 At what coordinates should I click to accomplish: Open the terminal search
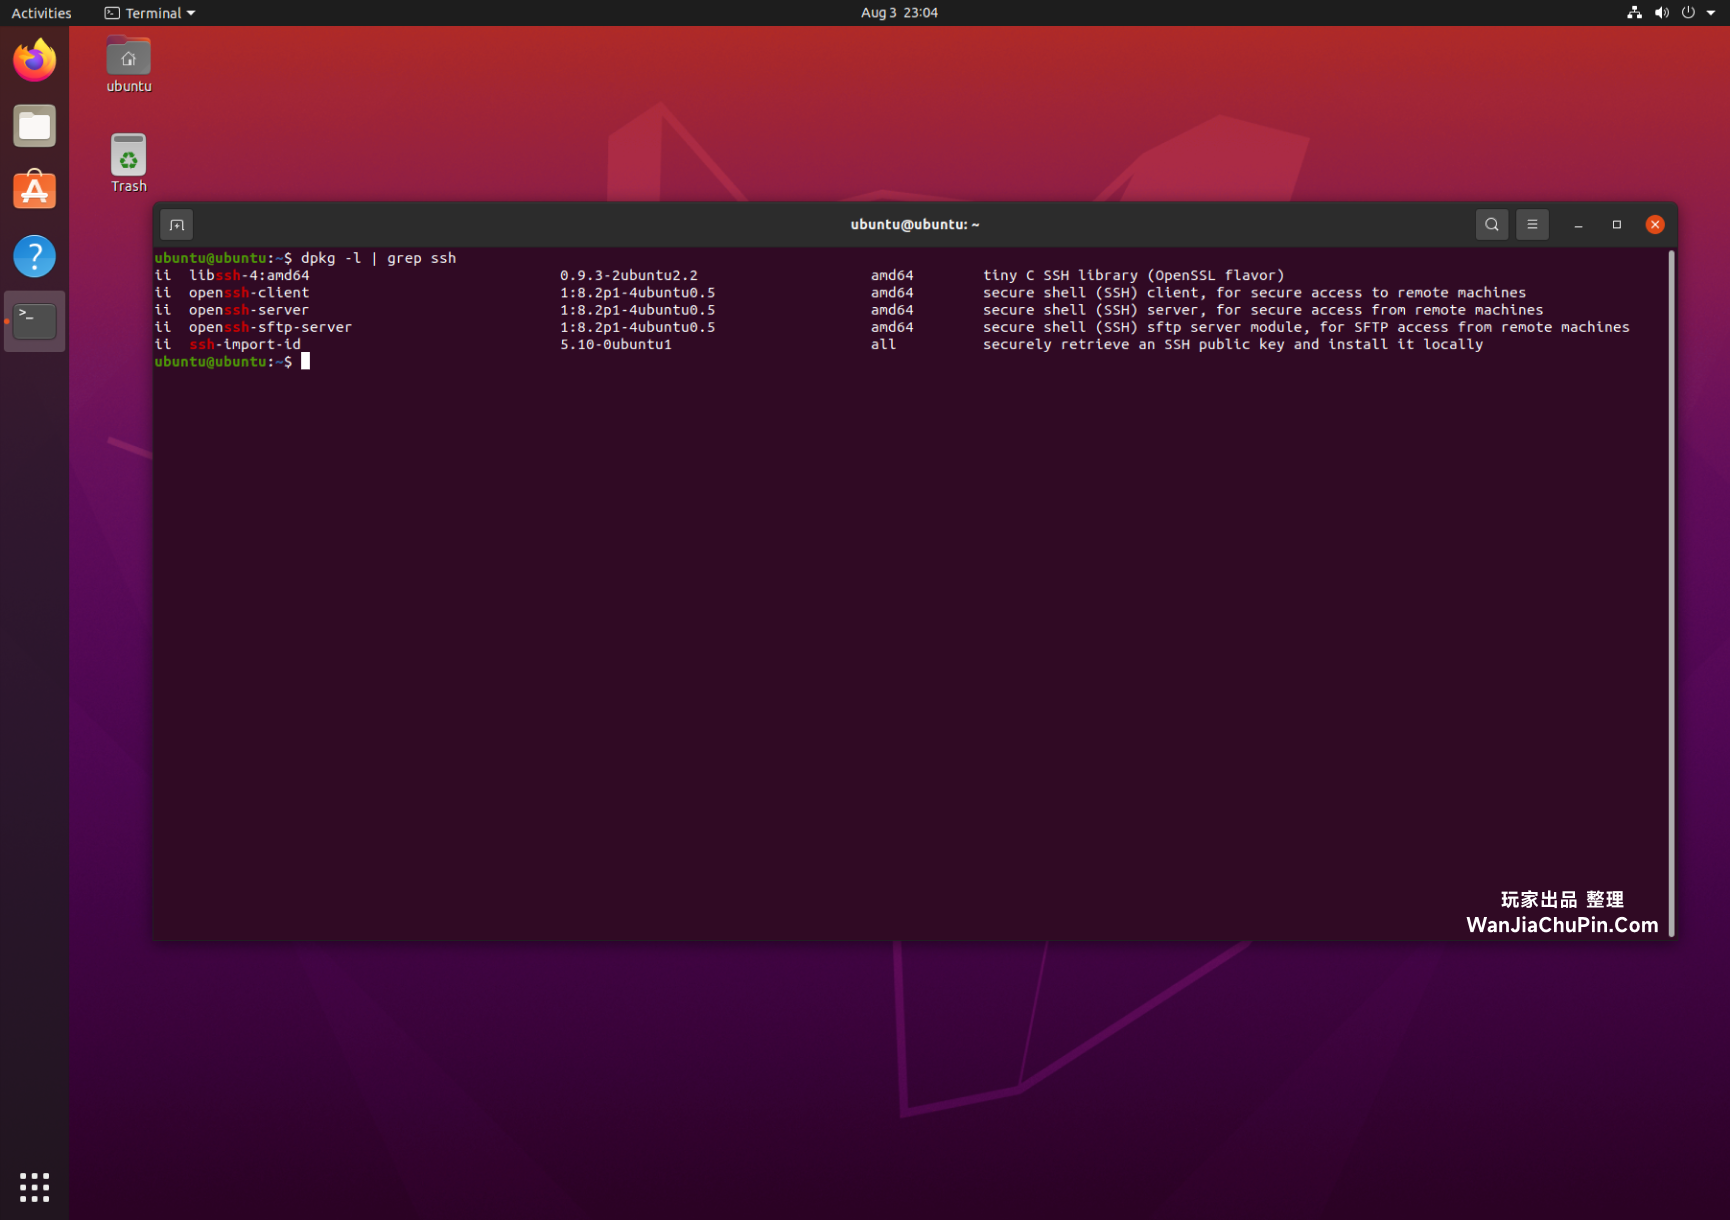1491,224
